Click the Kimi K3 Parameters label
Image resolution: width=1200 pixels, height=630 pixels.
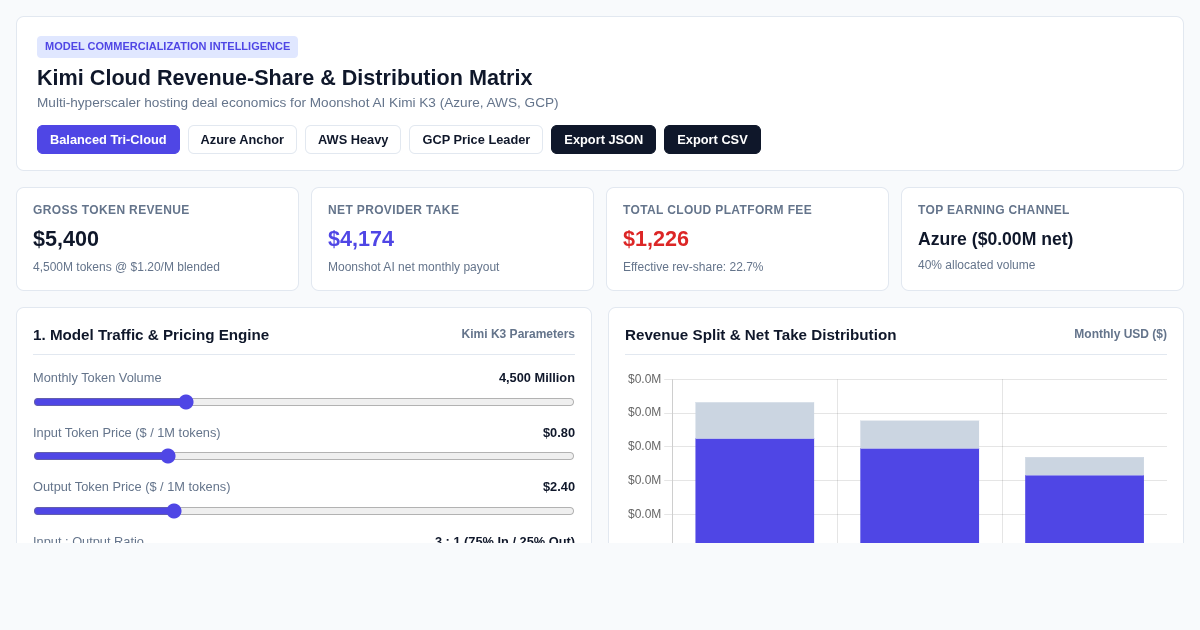pos(518,334)
